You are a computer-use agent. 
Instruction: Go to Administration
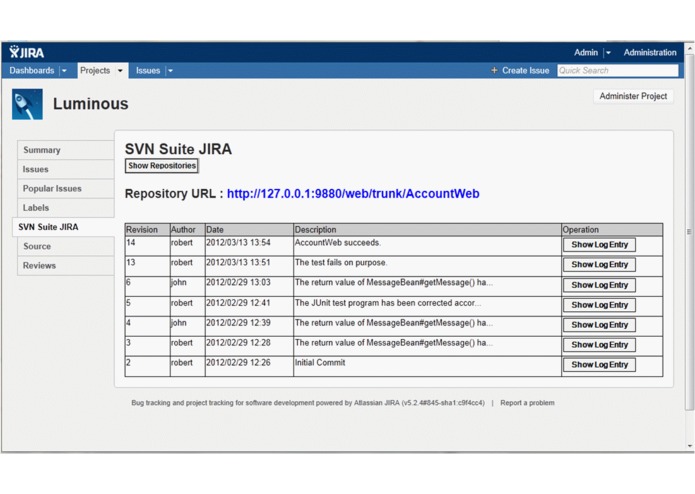coord(650,52)
